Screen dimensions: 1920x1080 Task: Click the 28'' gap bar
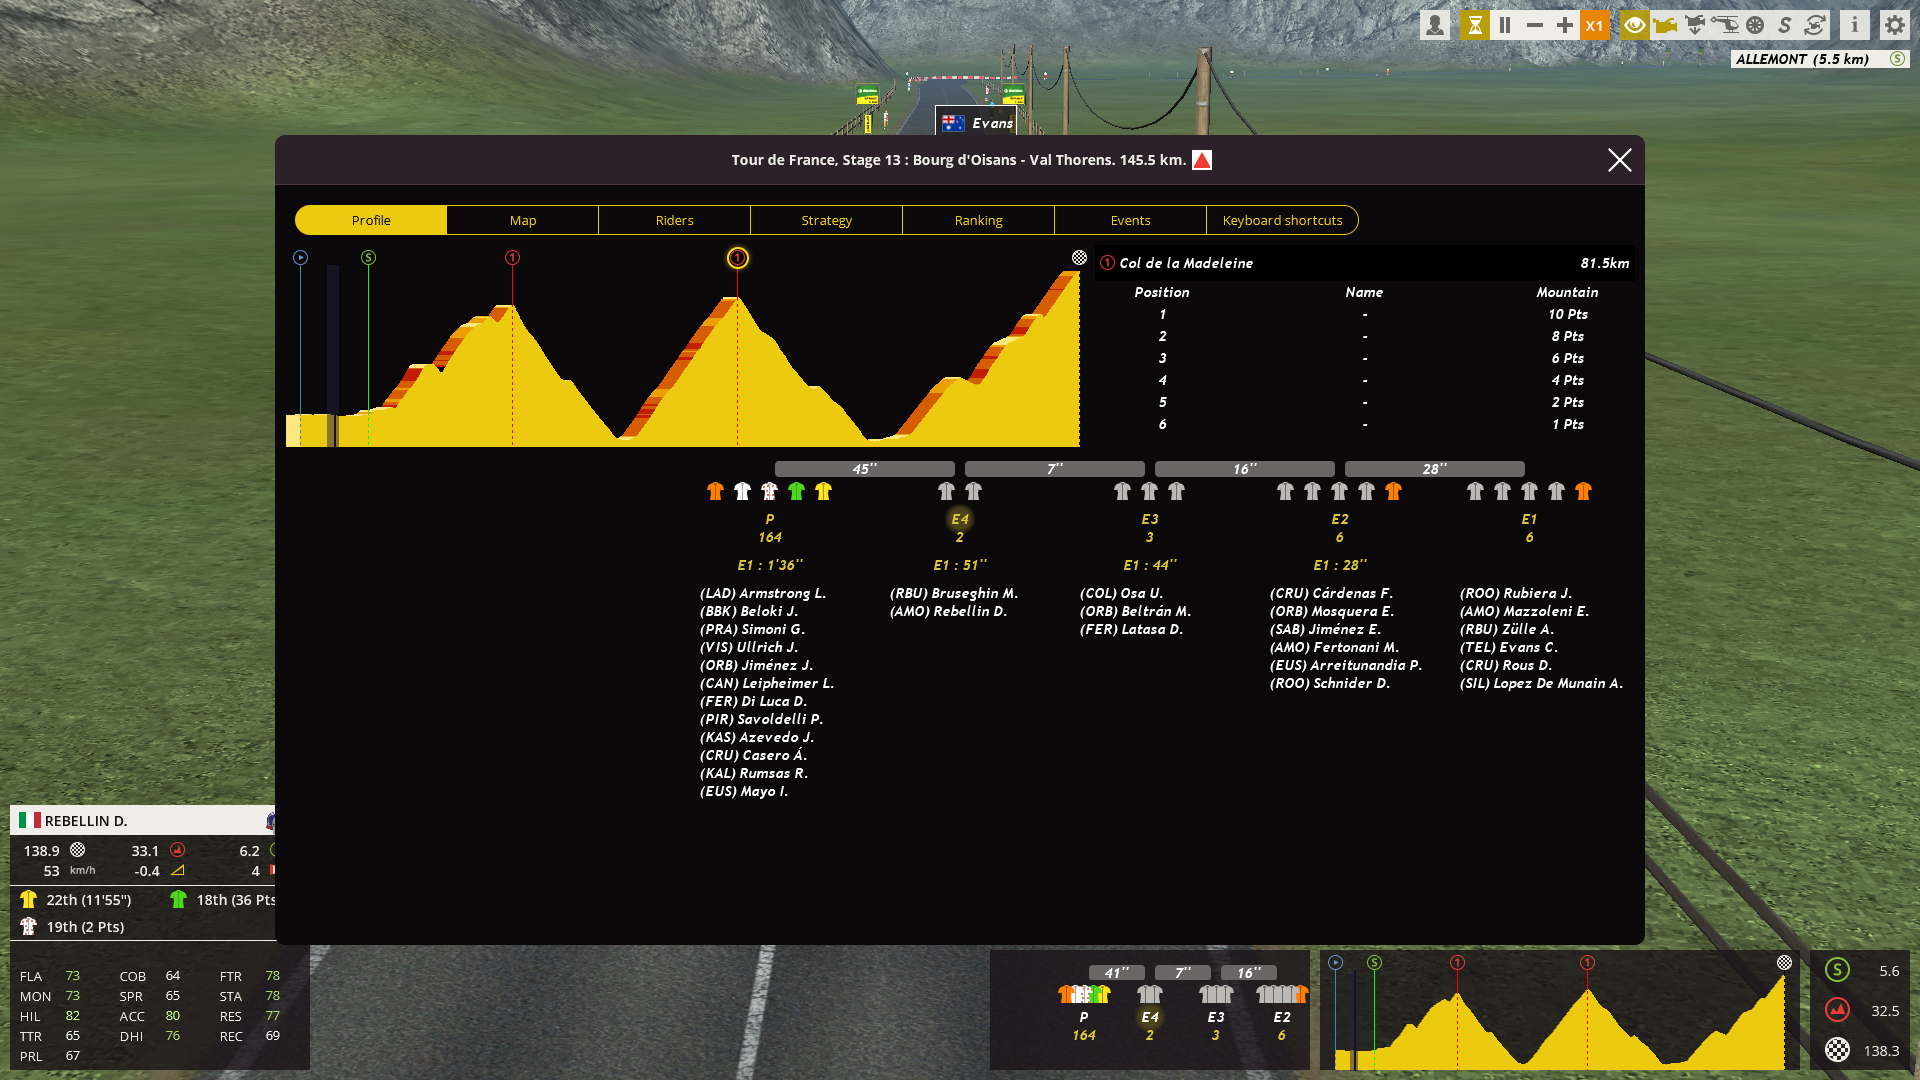pos(1435,469)
